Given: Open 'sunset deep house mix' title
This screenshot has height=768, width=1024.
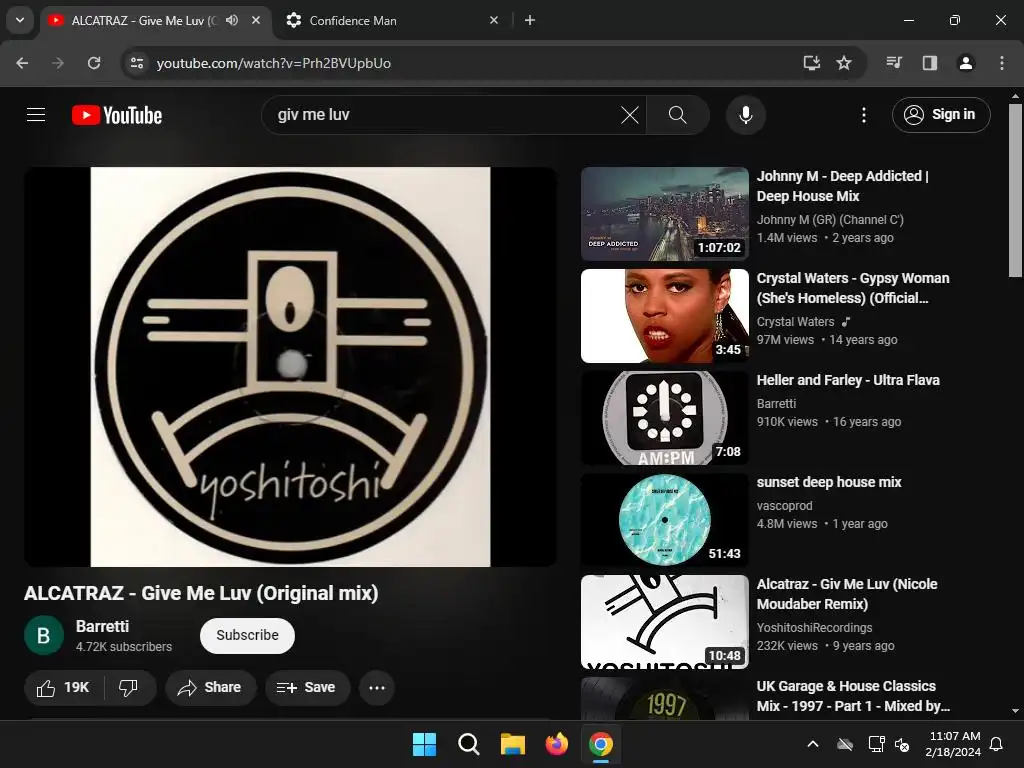Looking at the screenshot, I should coord(829,482).
